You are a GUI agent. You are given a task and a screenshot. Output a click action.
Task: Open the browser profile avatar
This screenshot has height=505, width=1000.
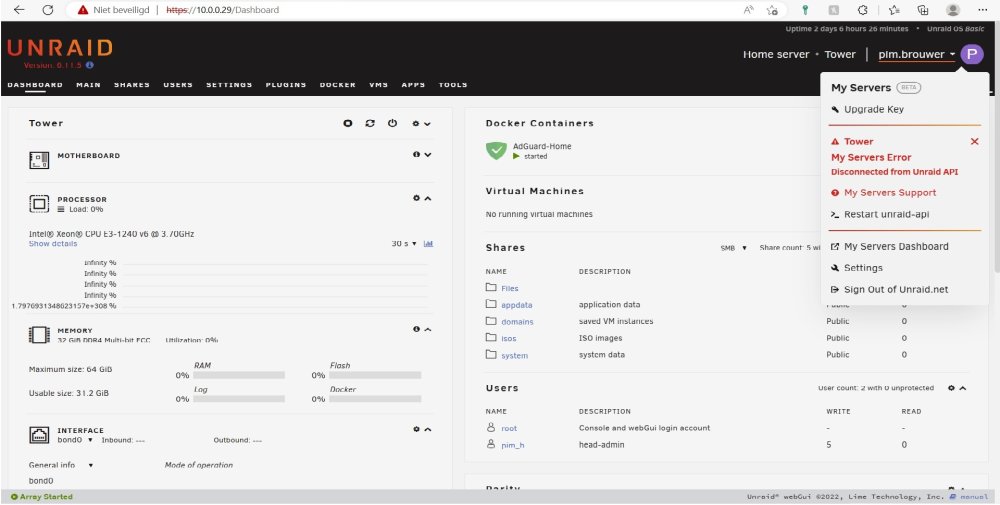[953, 10]
